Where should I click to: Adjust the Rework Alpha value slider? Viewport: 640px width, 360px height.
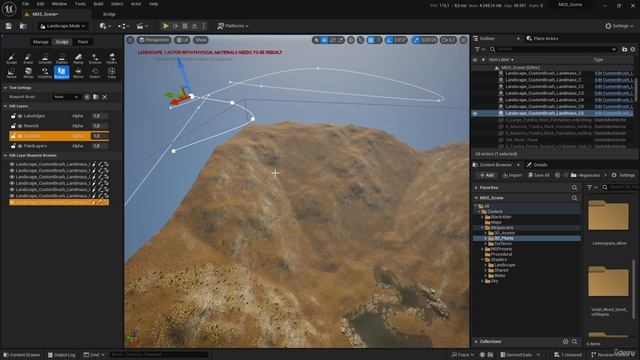[x=100, y=126]
